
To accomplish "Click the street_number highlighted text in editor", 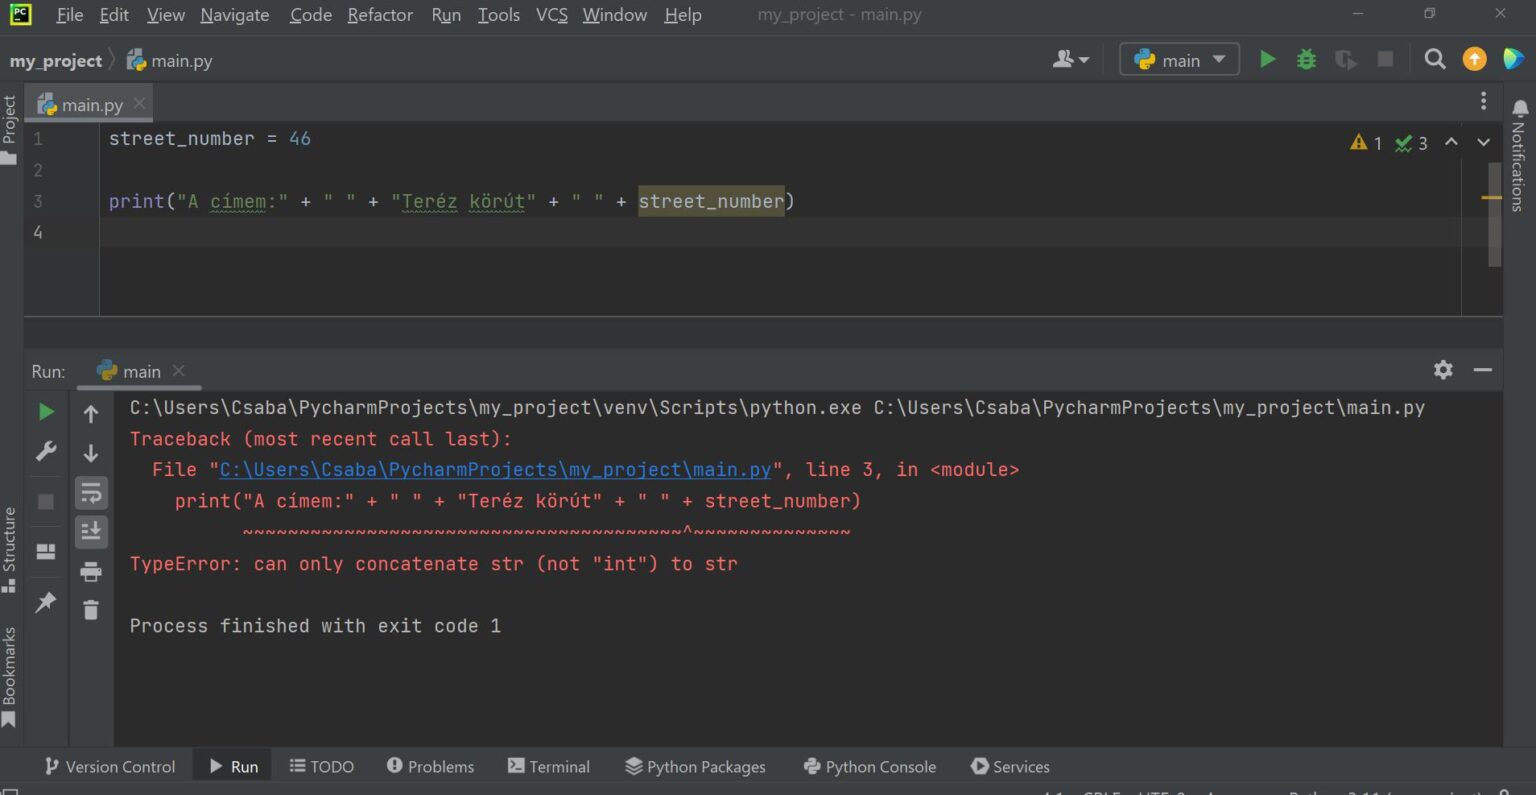I will pos(711,201).
